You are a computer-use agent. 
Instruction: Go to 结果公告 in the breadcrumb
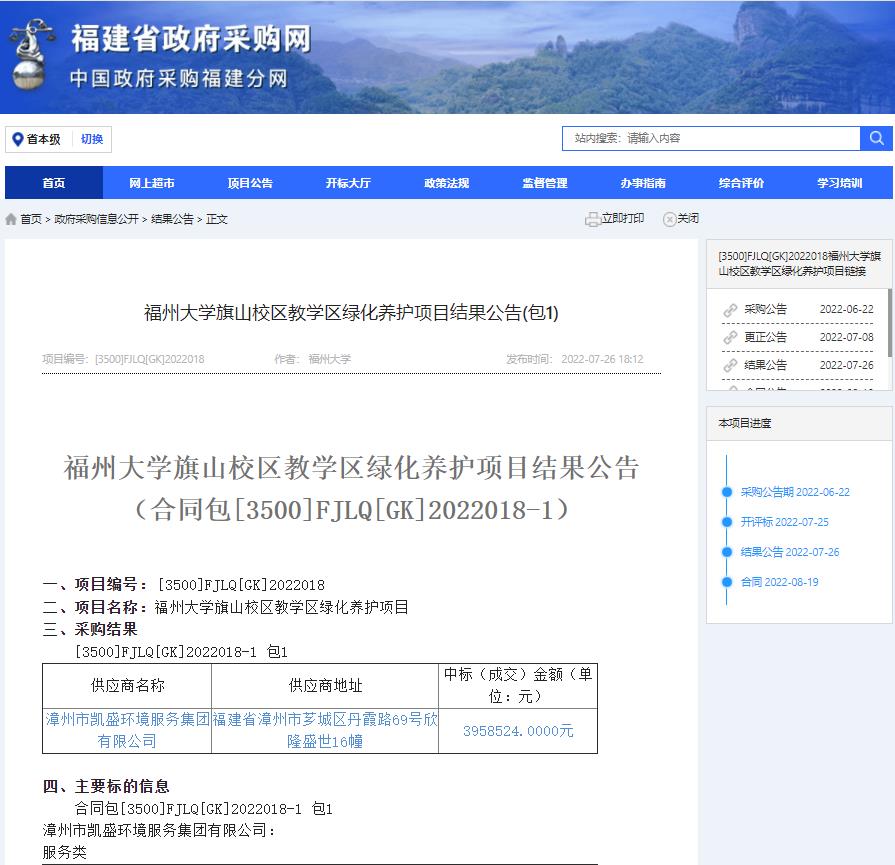(172, 219)
